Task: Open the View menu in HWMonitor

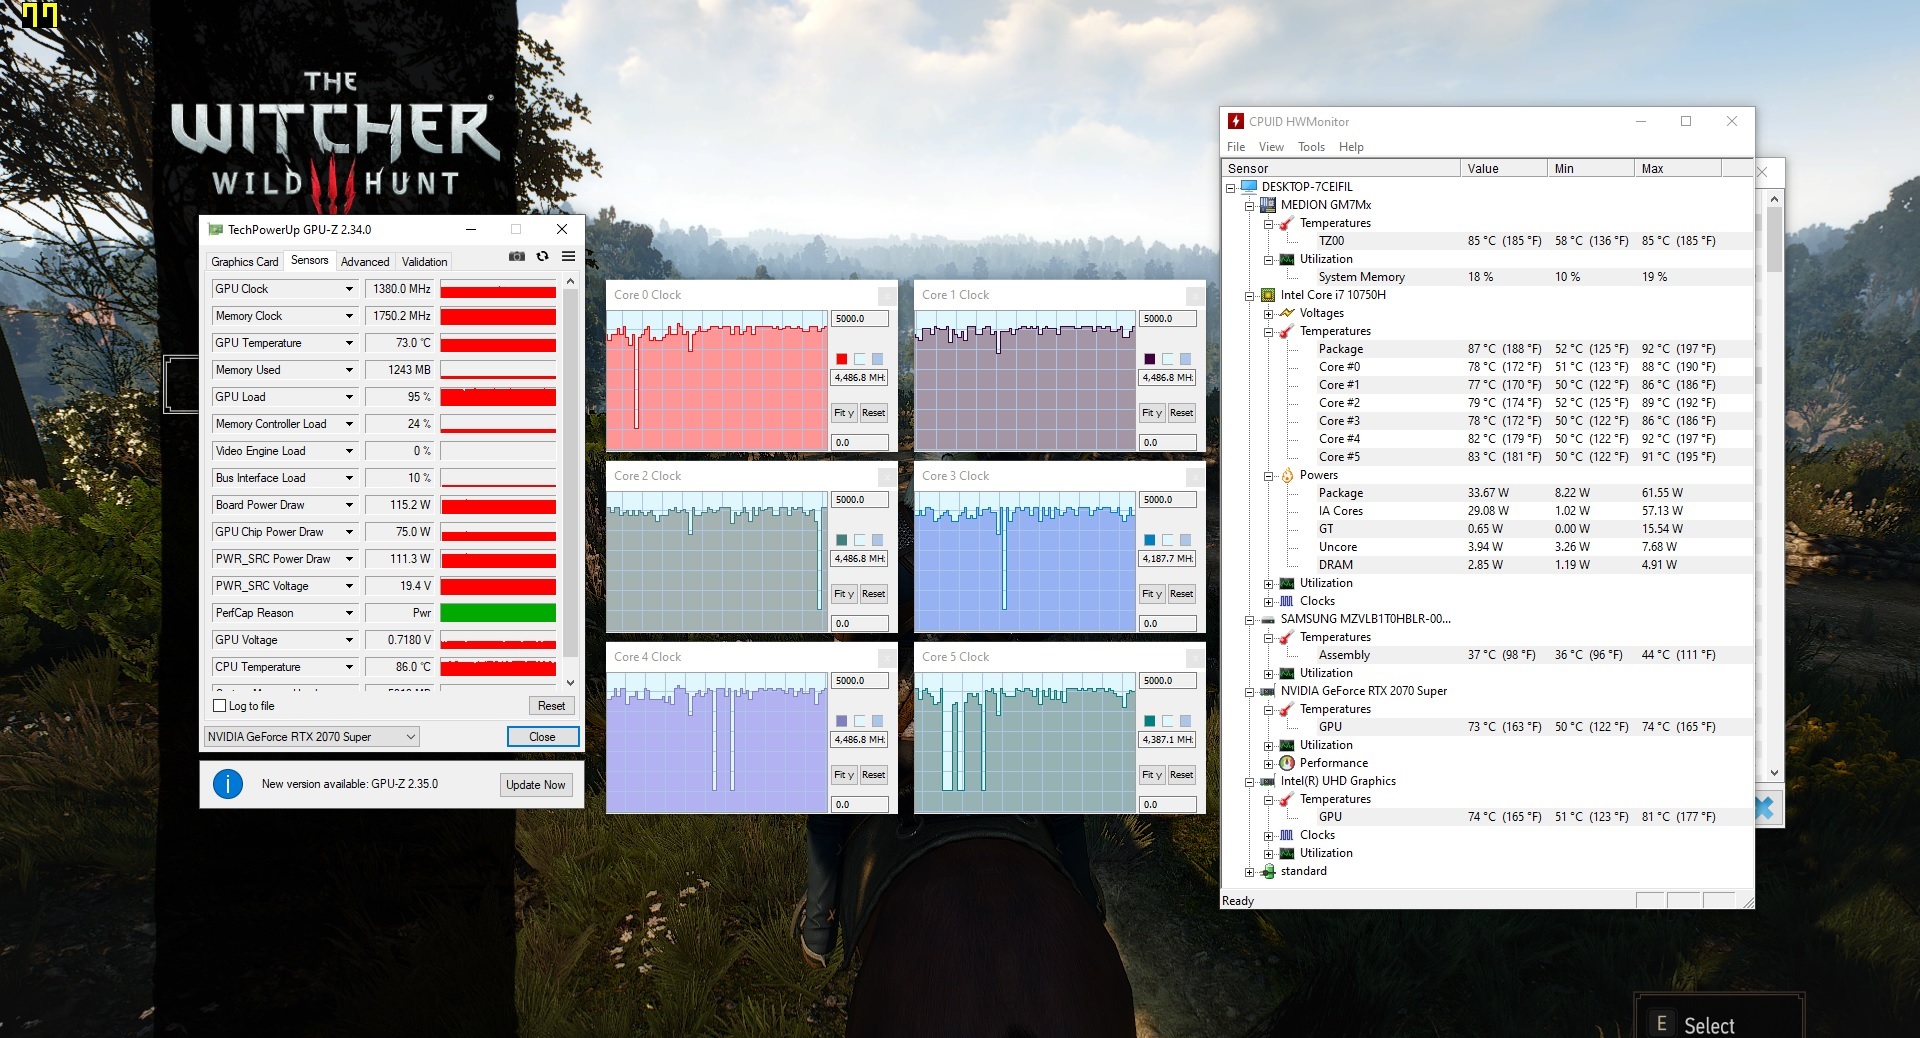Action: pos(1271,147)
